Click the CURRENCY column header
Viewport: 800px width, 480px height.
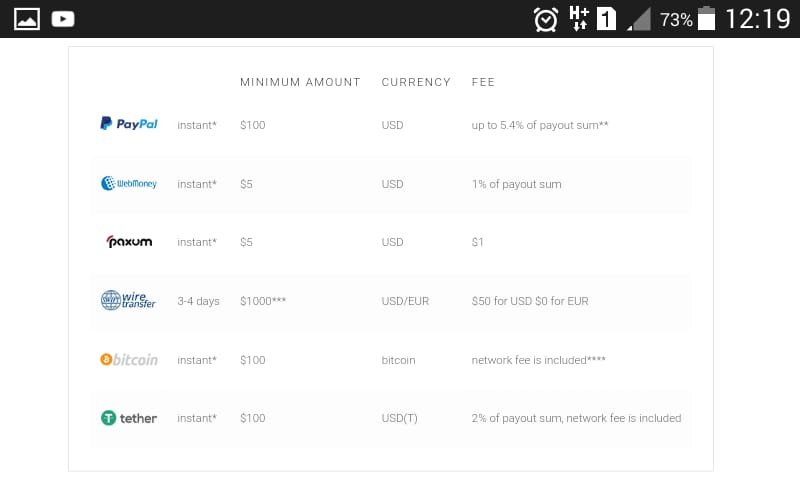point(416,82)
